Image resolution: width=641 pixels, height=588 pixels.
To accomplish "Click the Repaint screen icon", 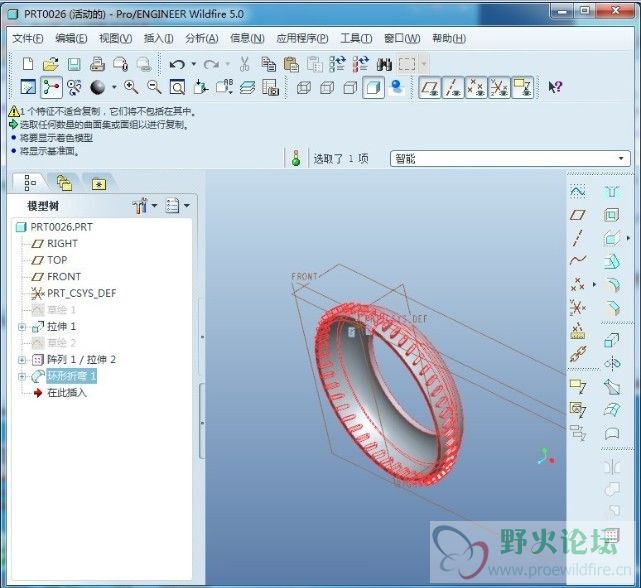I will click(x=28, y=87).
